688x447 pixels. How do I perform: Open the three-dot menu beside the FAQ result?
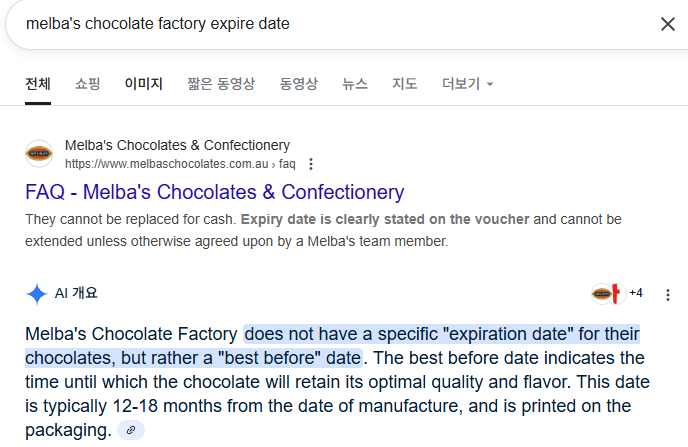tap(311, 164)
